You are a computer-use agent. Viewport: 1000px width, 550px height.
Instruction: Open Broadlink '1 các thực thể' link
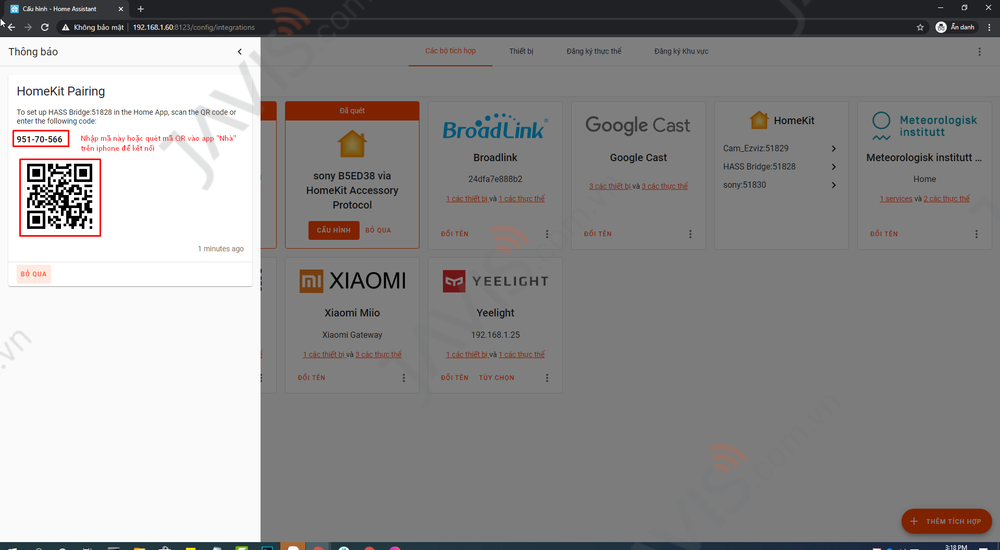[522, 198]
